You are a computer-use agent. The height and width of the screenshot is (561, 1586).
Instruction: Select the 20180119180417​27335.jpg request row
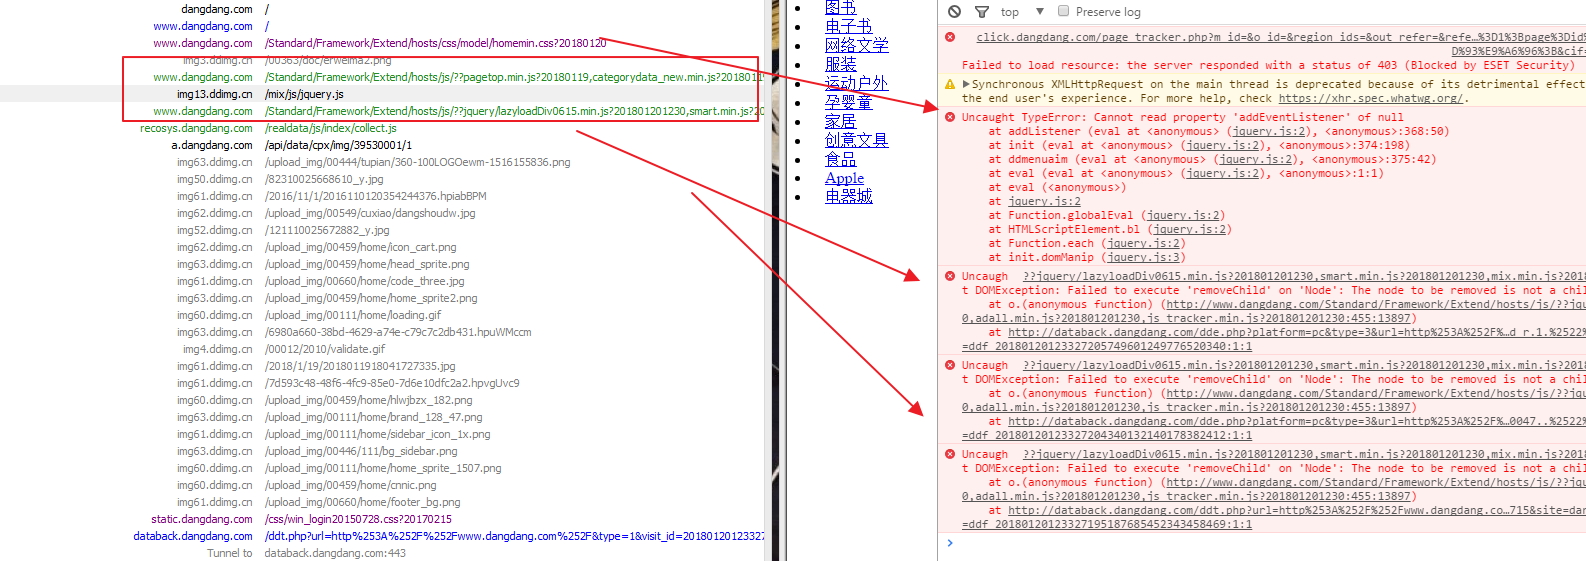pos(382,366)
